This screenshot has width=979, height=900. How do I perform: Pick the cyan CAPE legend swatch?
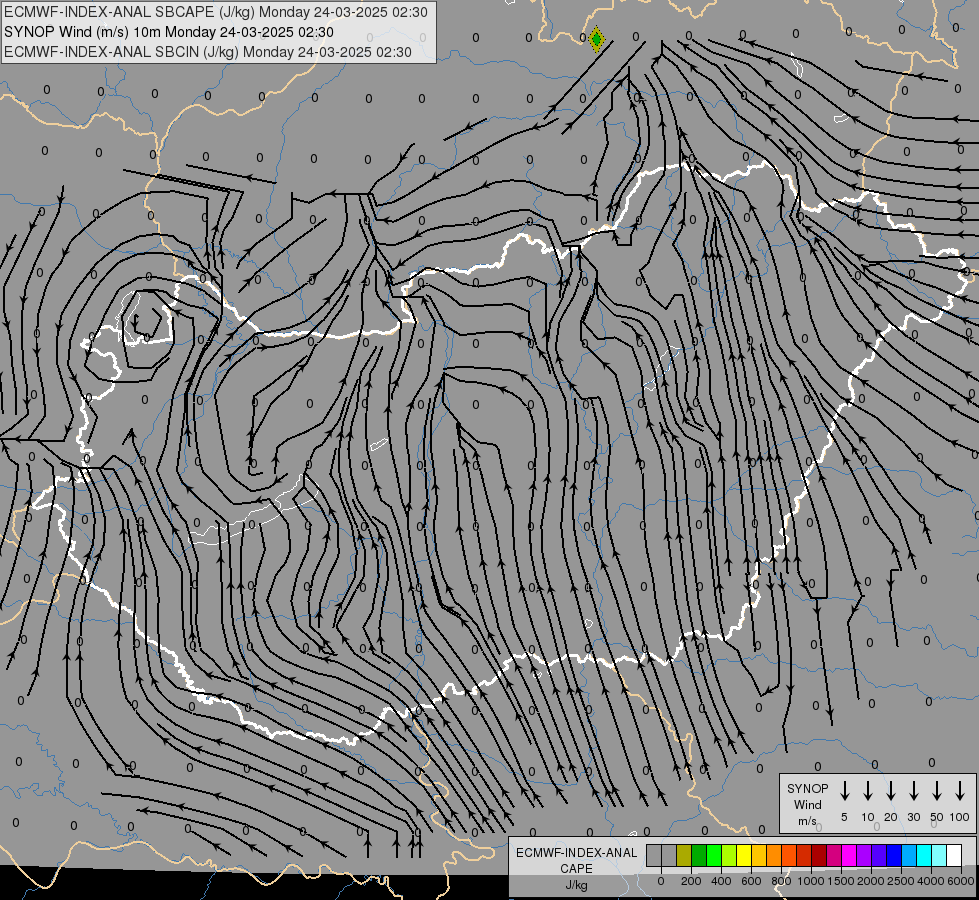pyautogui.click(x=925, y=855)
